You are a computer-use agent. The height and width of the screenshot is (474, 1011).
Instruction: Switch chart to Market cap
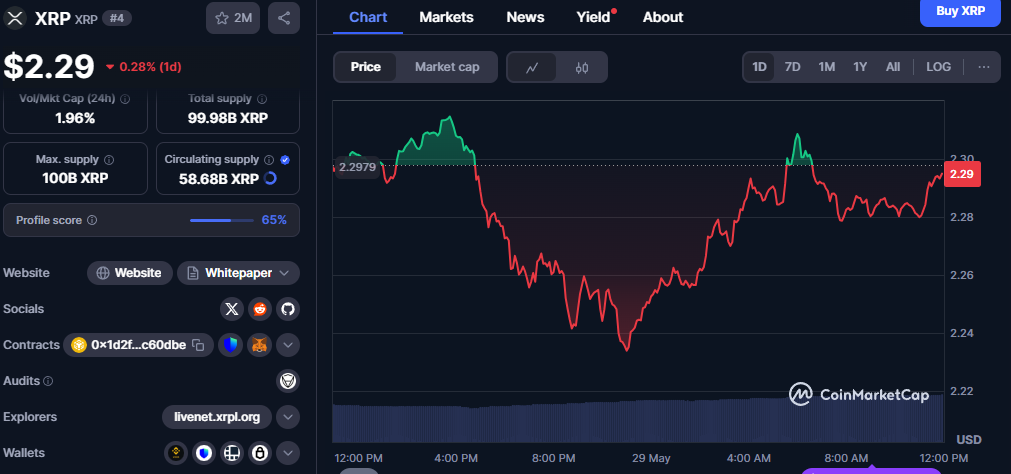[447, 67]
